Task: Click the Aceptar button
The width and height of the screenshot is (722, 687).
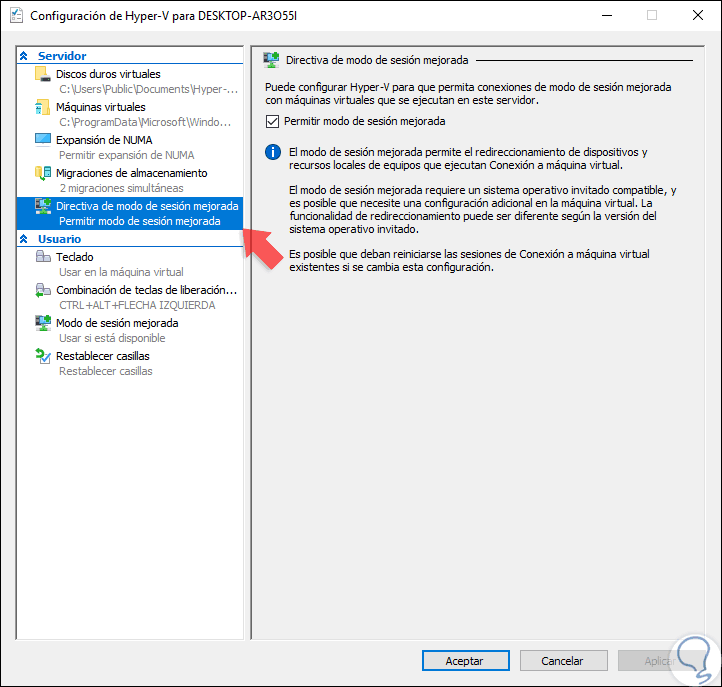Action: (466, 661)
